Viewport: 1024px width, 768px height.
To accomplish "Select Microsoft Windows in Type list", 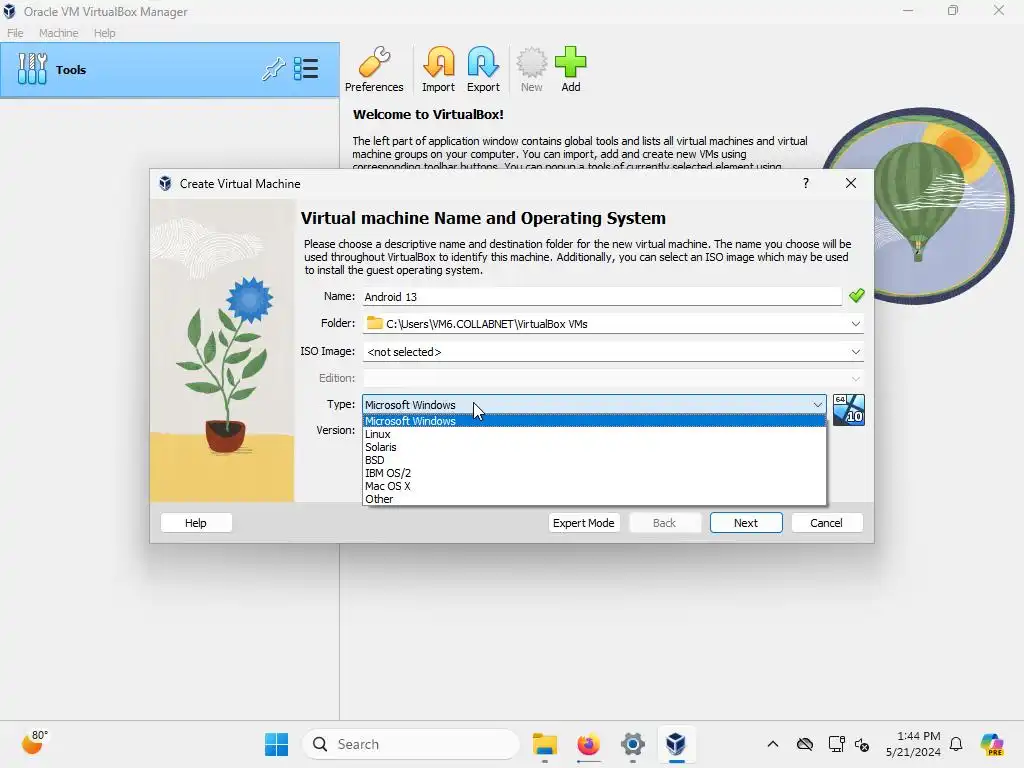I will [x=594, y=421].
